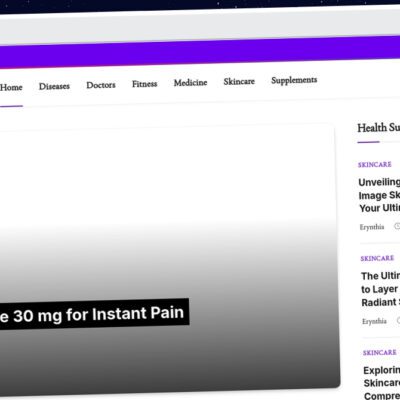Click SKINCARE tag above 'to Layer' article
This screenshot has height=400, width=400.
tap(377, 258)
